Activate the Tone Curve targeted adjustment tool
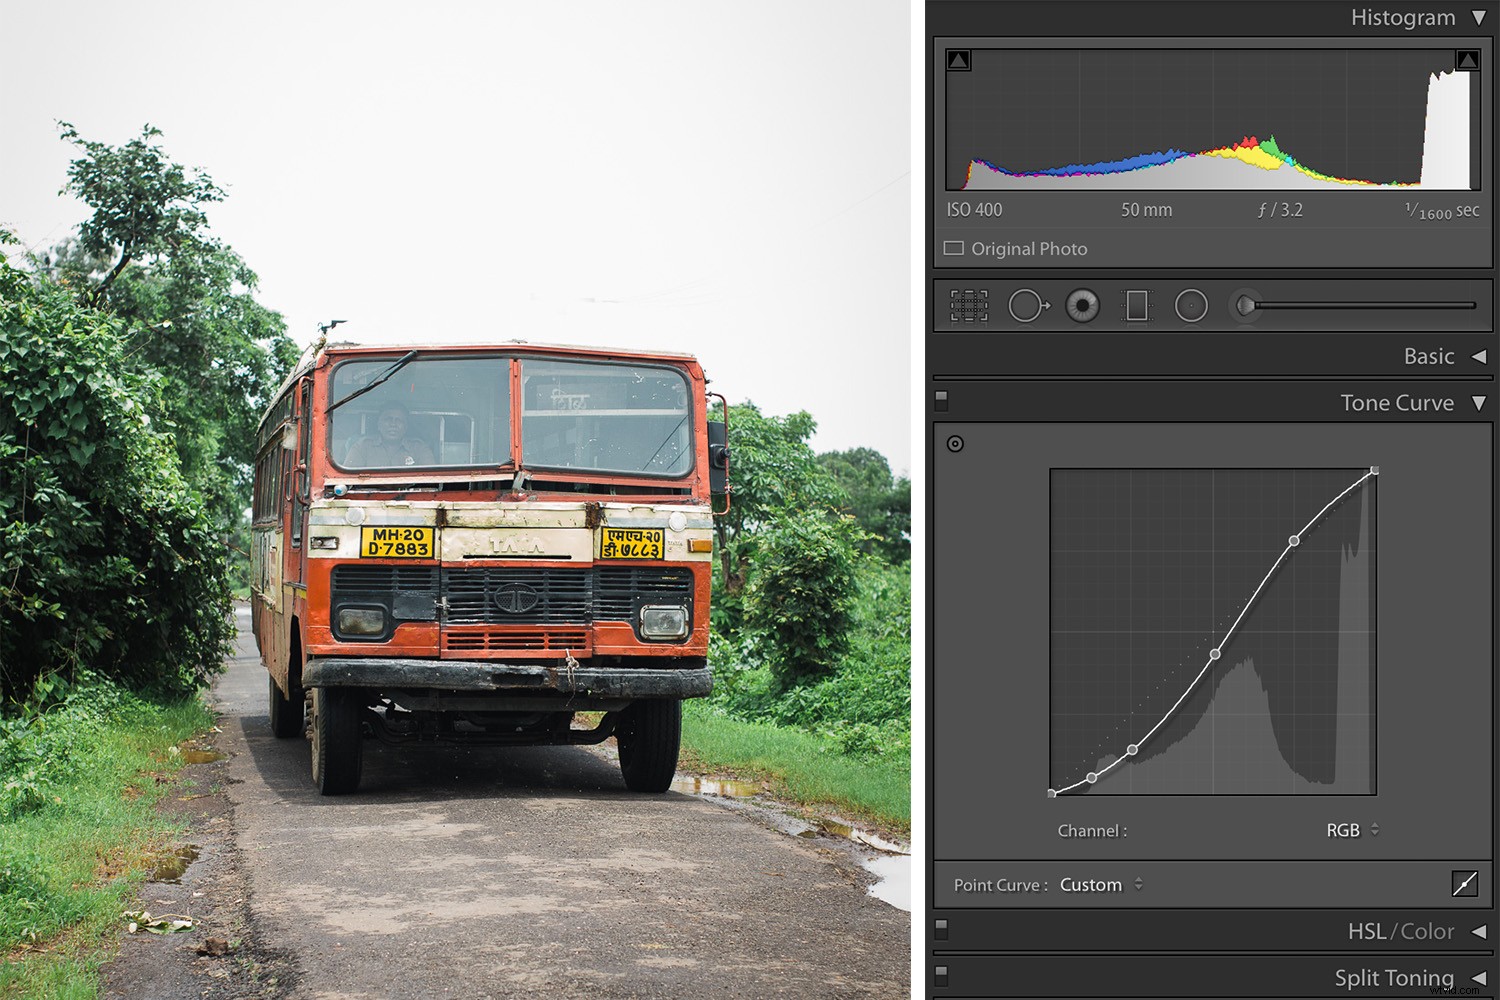The image size is (1500, 1000). tap(956, 444)
